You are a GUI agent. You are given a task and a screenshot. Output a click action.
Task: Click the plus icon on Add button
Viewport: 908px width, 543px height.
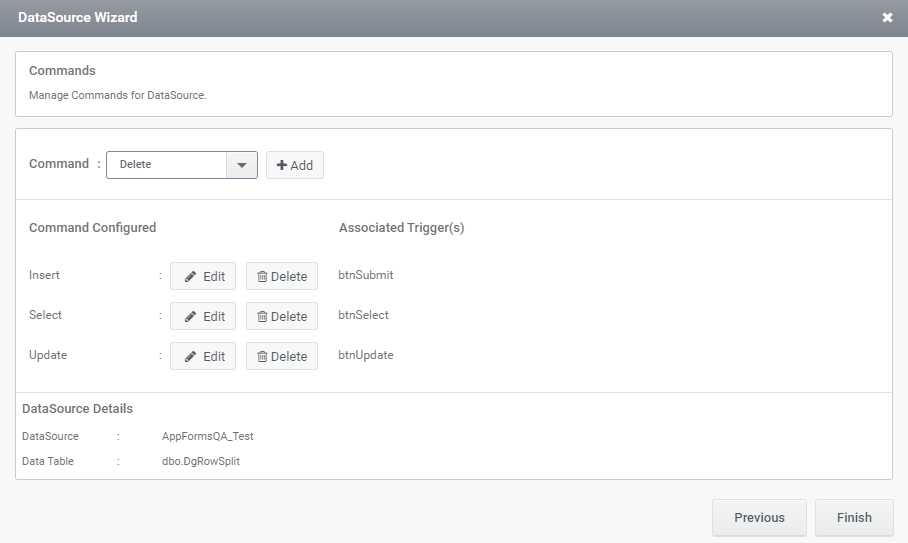pos(282,165)
